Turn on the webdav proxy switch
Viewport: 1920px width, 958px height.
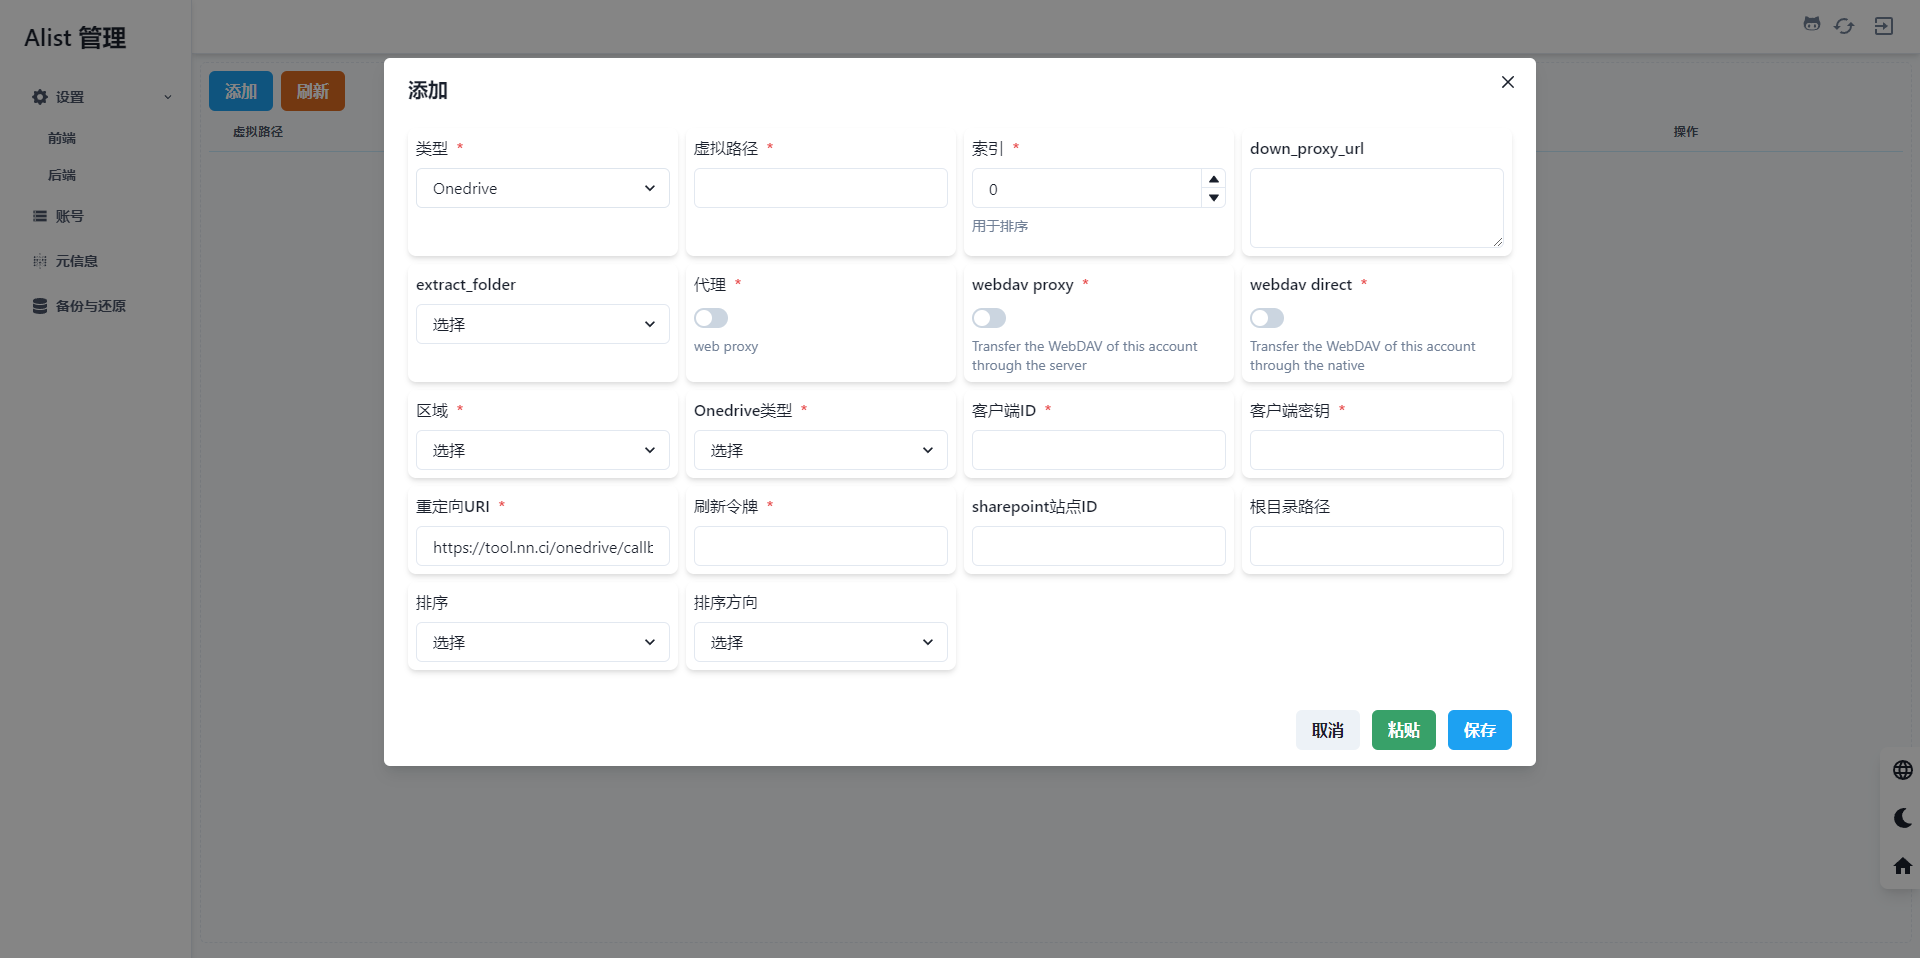pyautogui.click(x=989, y=318)
